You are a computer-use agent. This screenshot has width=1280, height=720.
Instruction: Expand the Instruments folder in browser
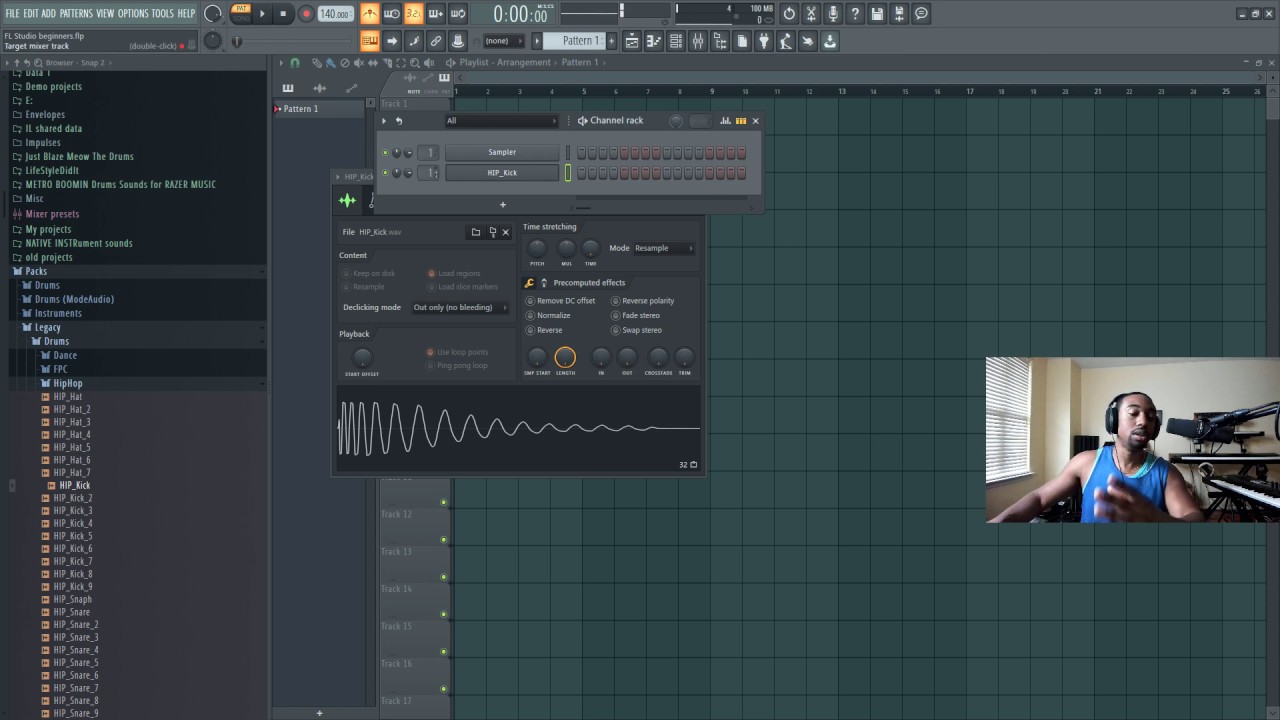pyautogui.click(x=58, y=313)
